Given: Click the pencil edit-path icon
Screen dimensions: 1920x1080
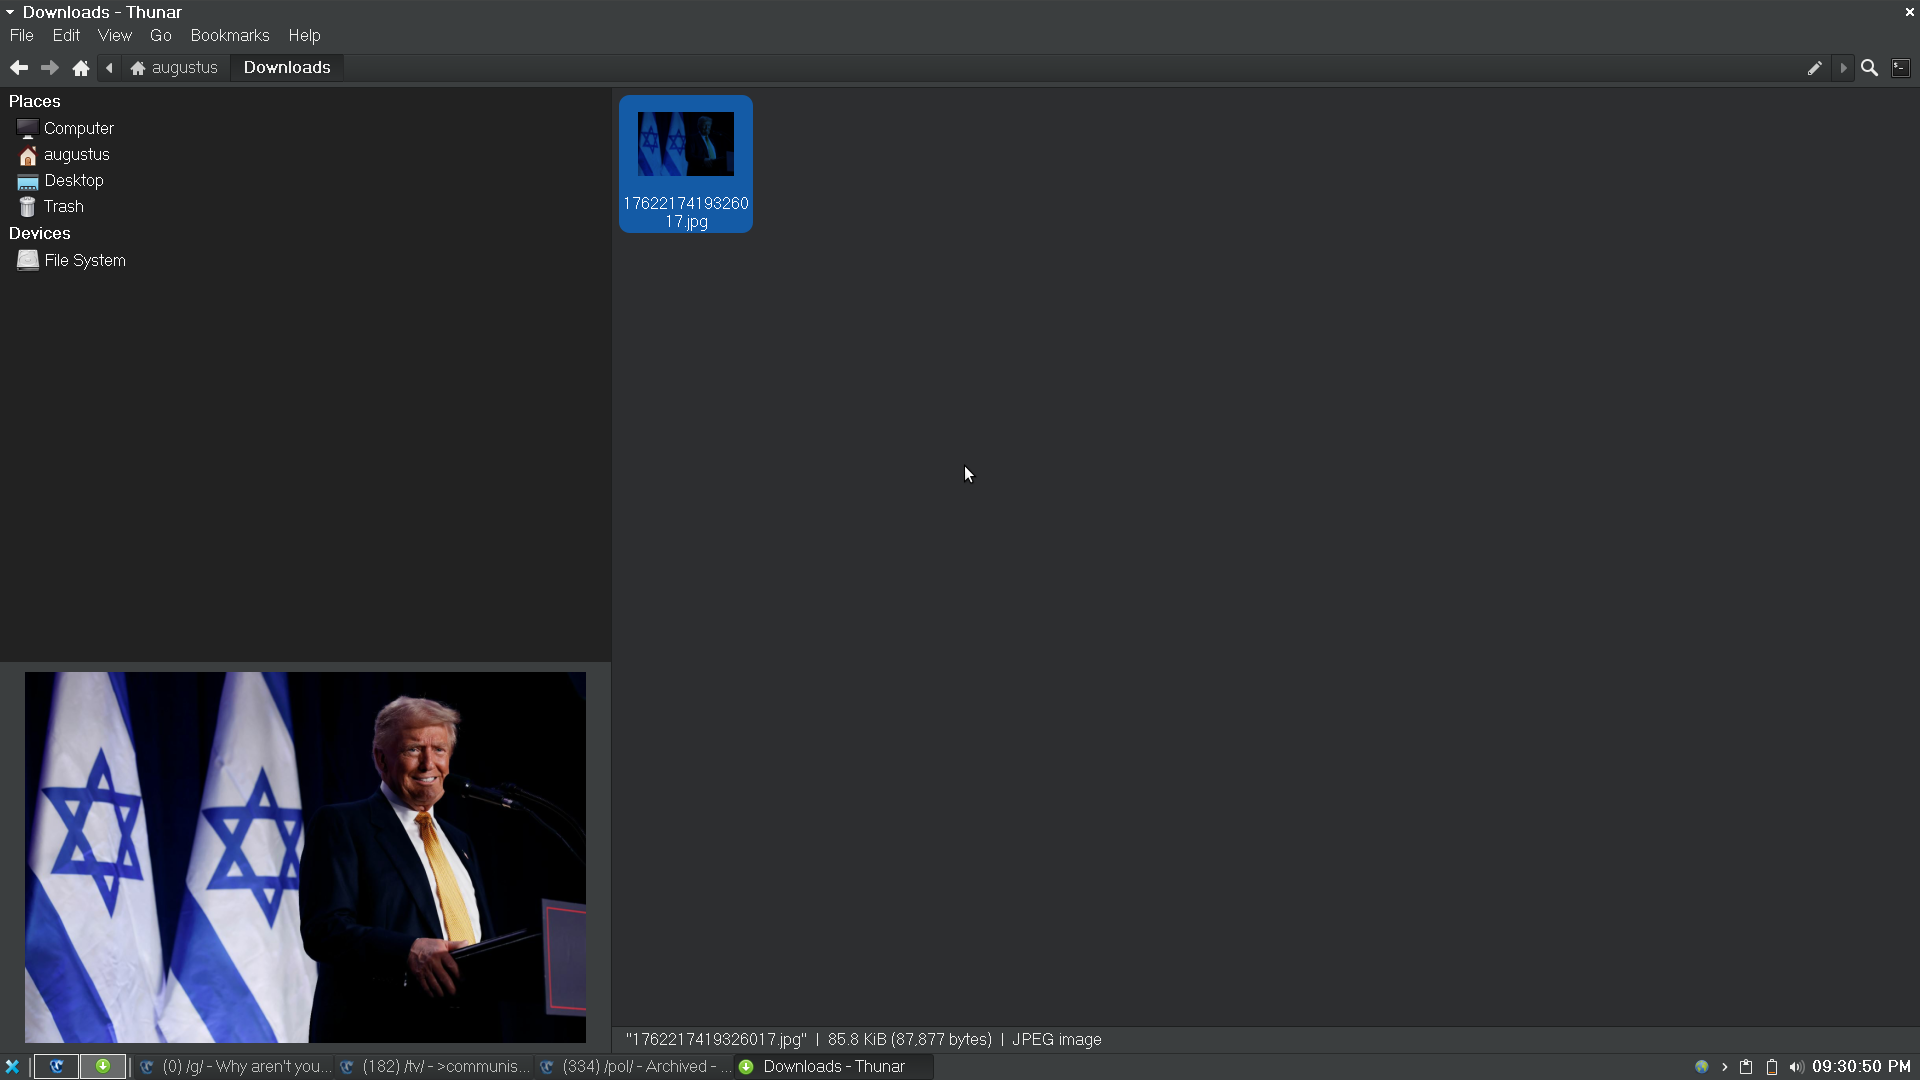Looking at the screenshot, I should click(x=1814, y=68).
